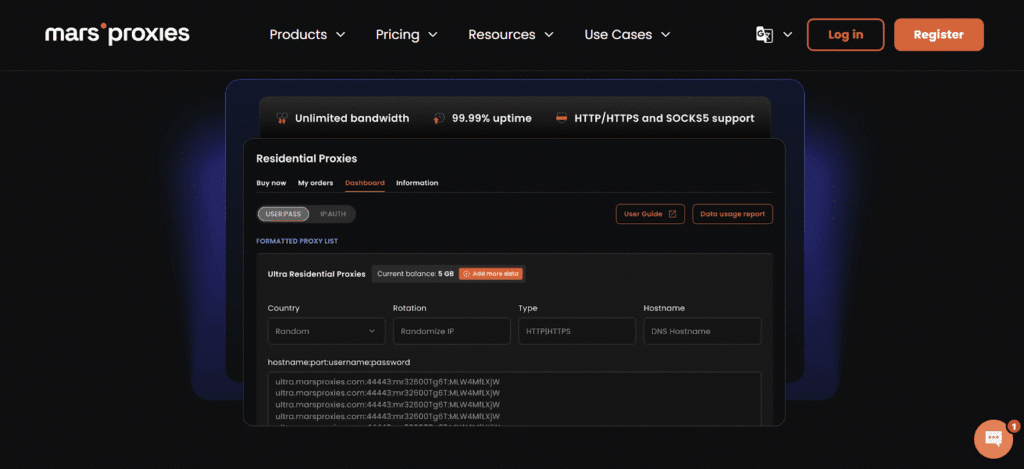The width and height of the screenshot is (1024, 469).
Task: Click the Log in button
Action: 845,35
